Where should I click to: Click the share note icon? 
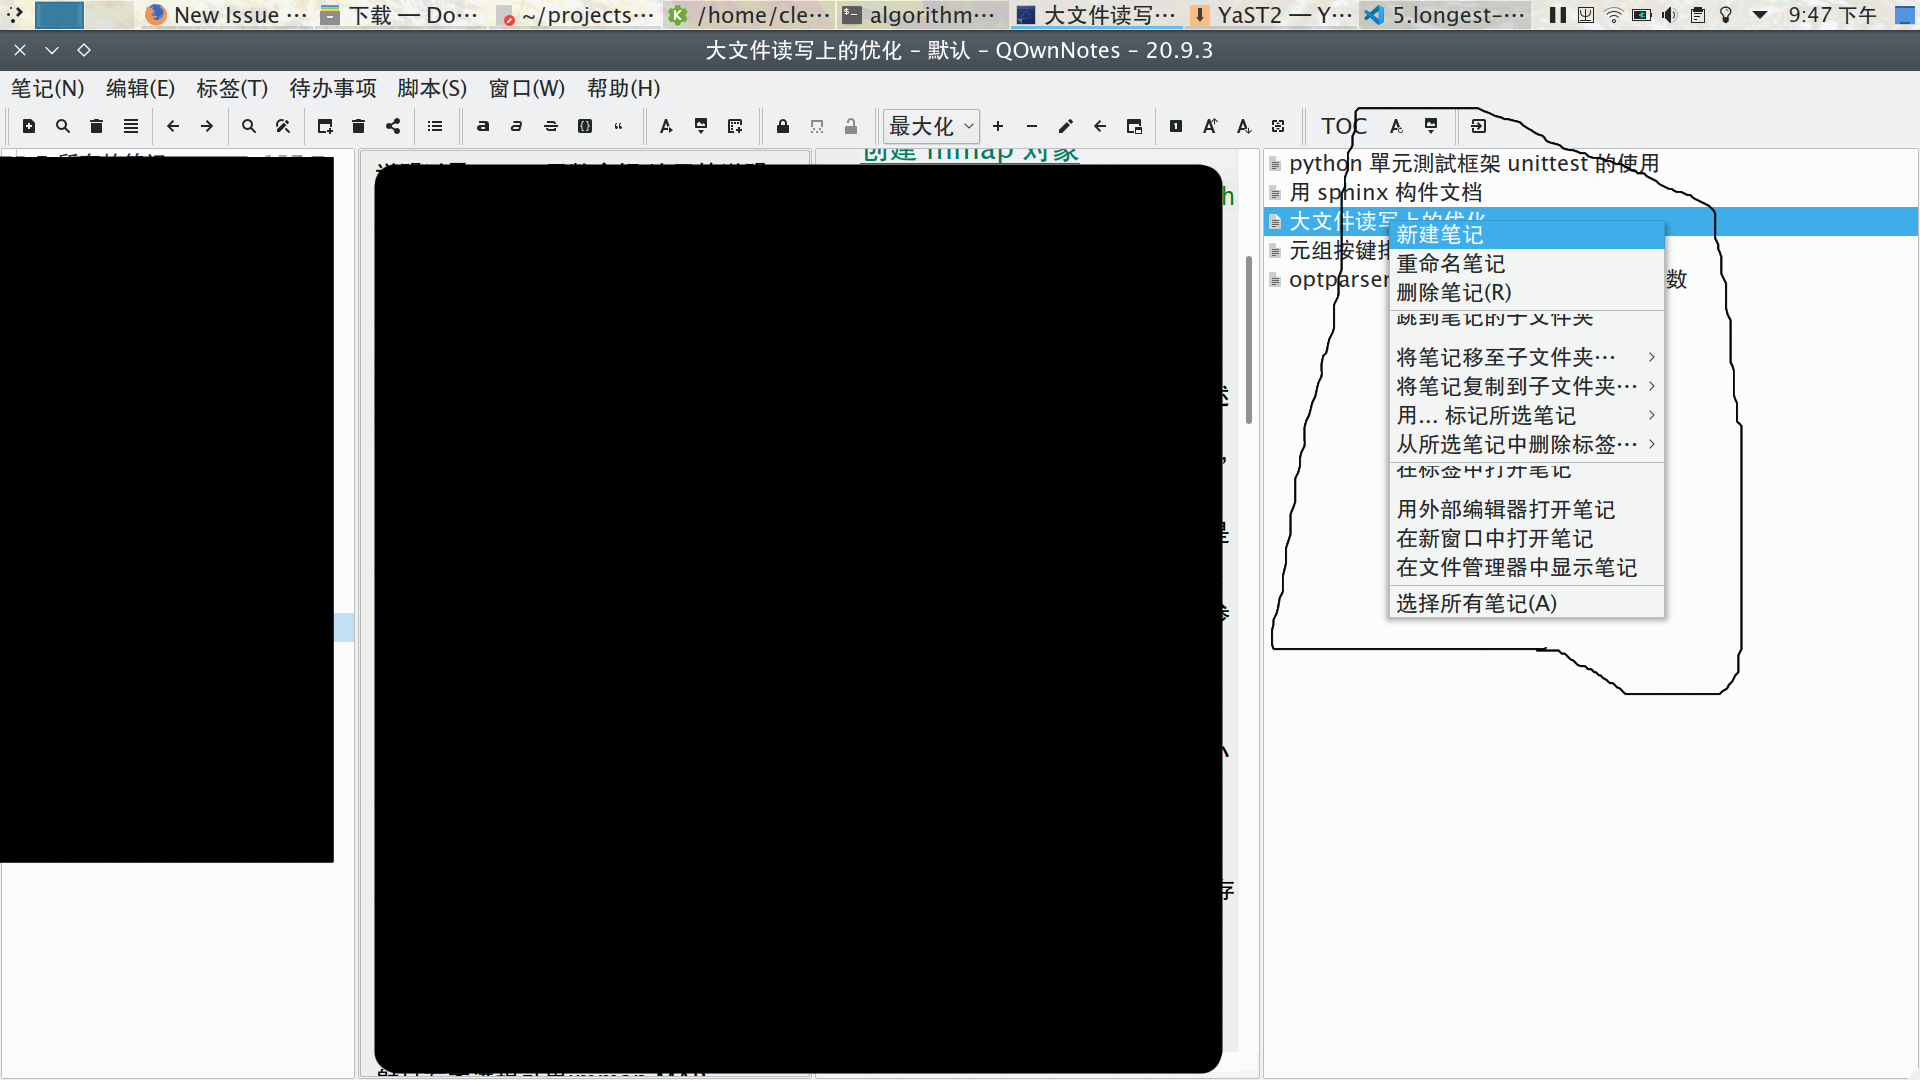pyautogui.click(x=393, y=126)
